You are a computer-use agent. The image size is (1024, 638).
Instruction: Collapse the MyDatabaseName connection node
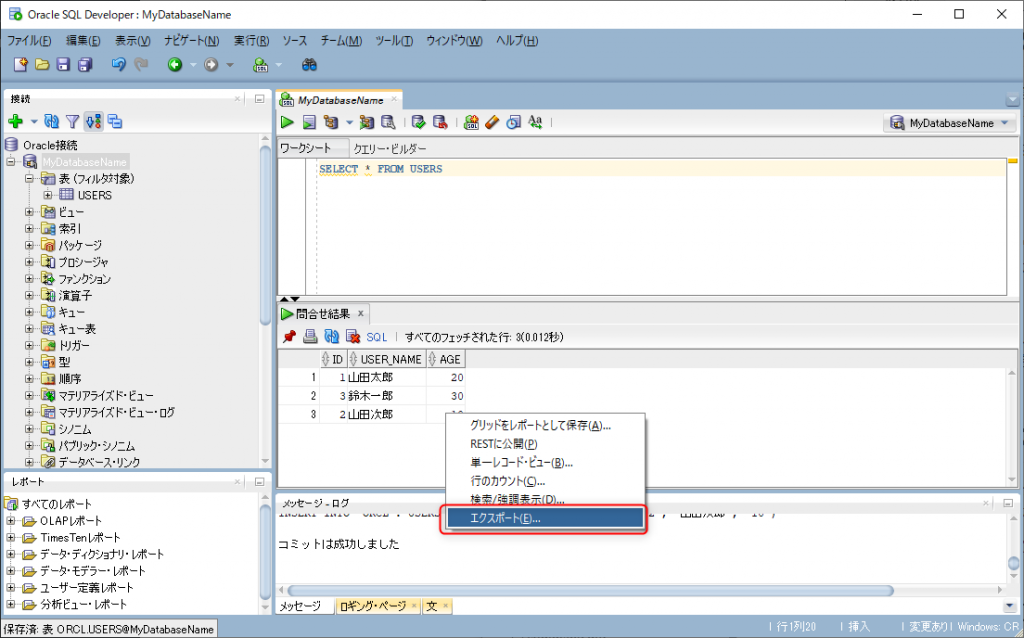[11, 161]
